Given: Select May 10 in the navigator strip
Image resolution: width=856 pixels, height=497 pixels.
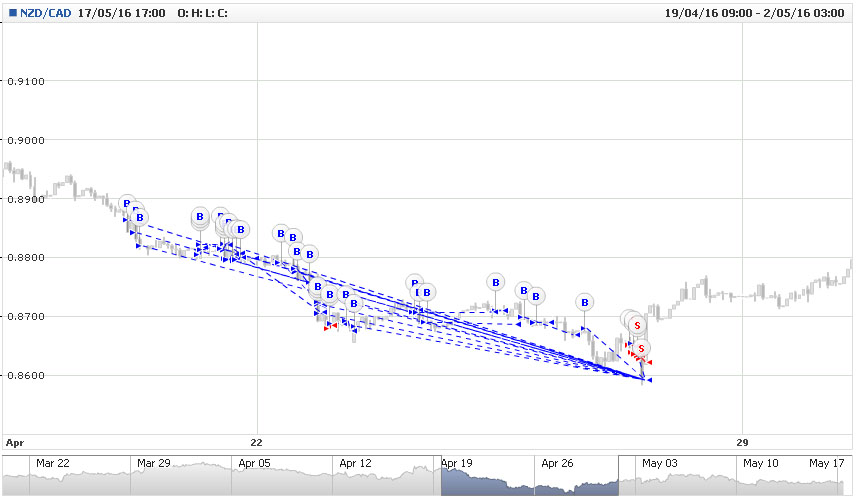Looking at the screenshot, I should (x=759, y=464).
